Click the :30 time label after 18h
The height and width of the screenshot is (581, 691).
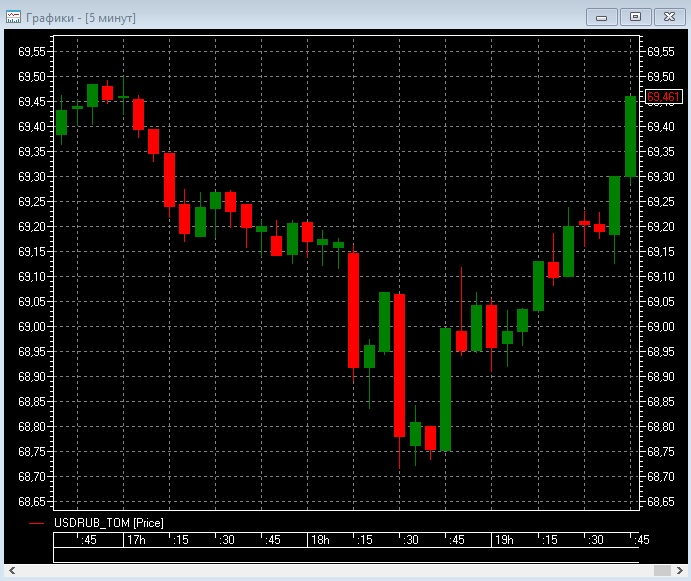pyautogui.click(x=411, y=540)
